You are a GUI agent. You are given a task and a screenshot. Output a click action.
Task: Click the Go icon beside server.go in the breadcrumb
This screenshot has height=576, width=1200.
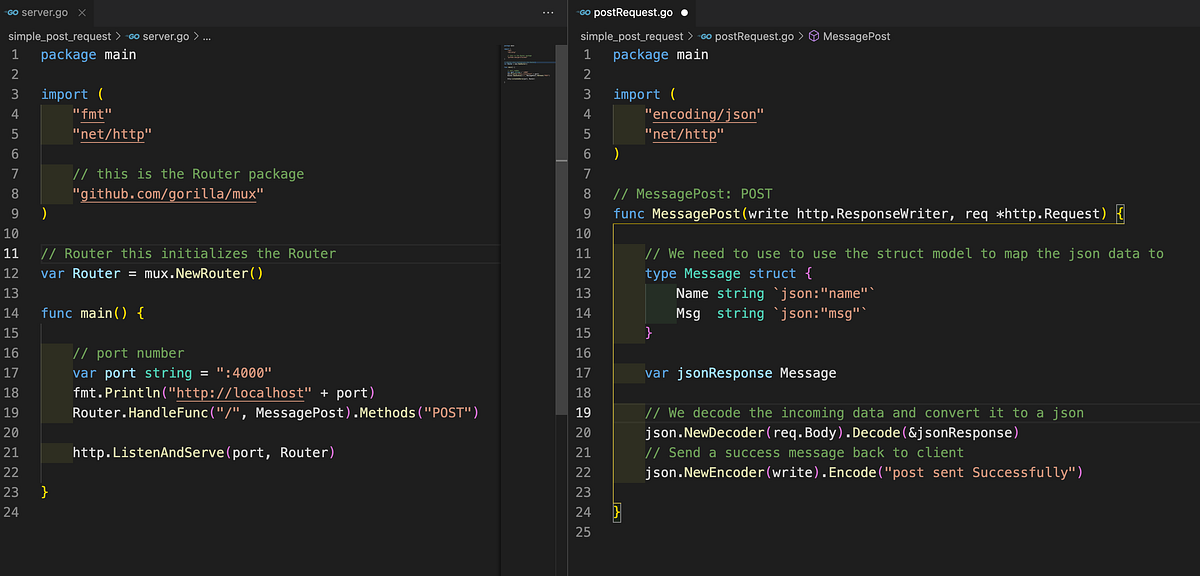tap(133, 36)
